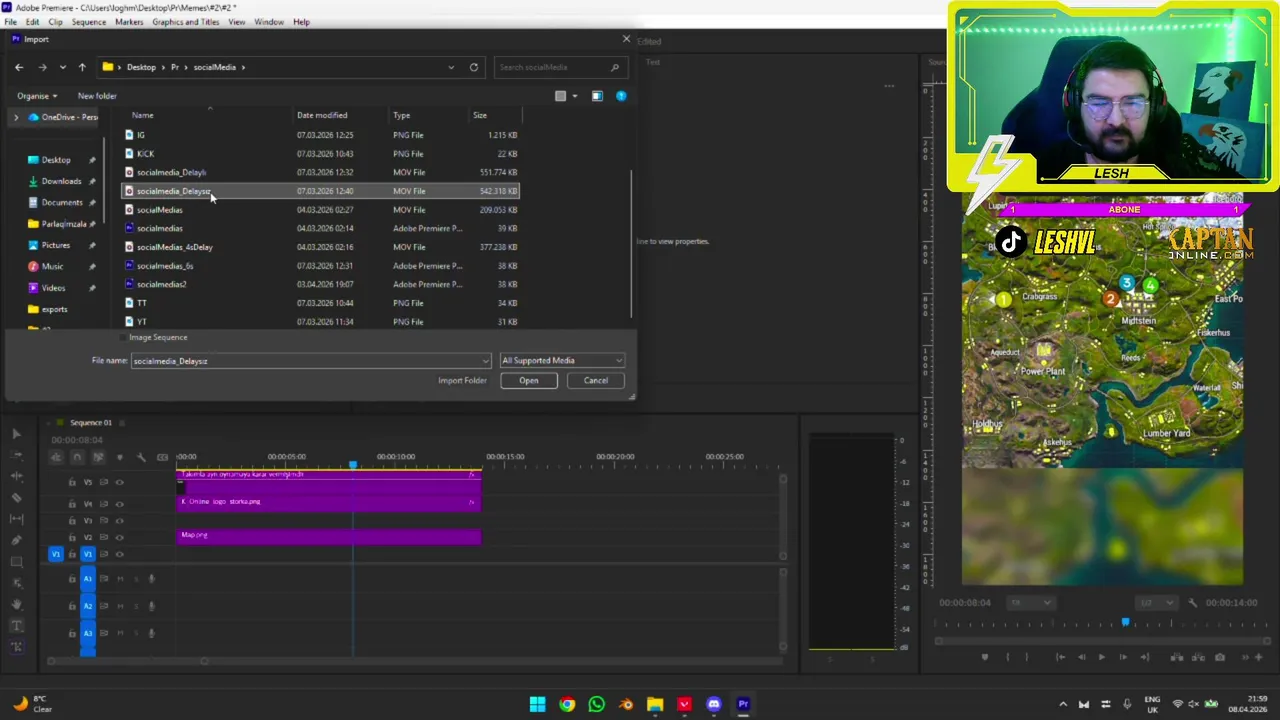
Task: Click the Cancel button
Action: [596, 380]
